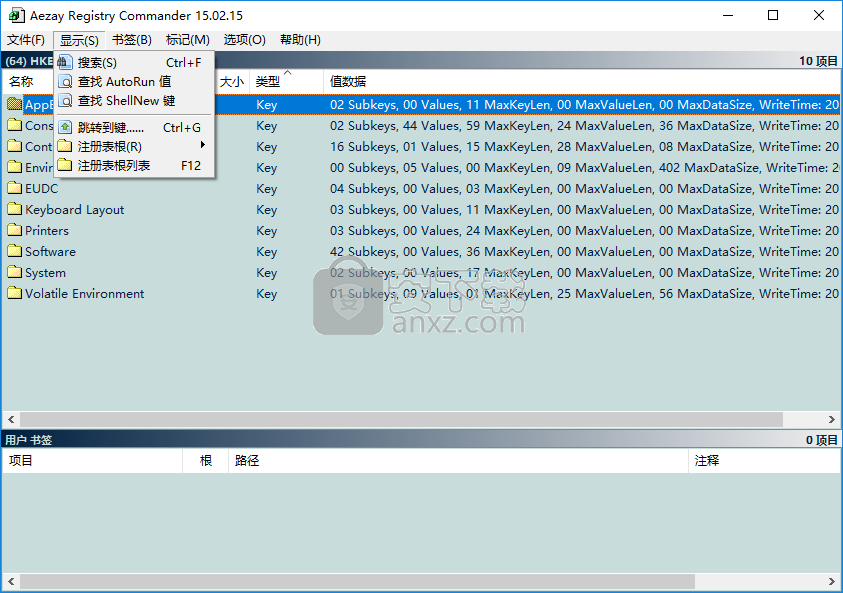
Task: Click the 注释 column header in bookmarks
Action: [764, 461]
